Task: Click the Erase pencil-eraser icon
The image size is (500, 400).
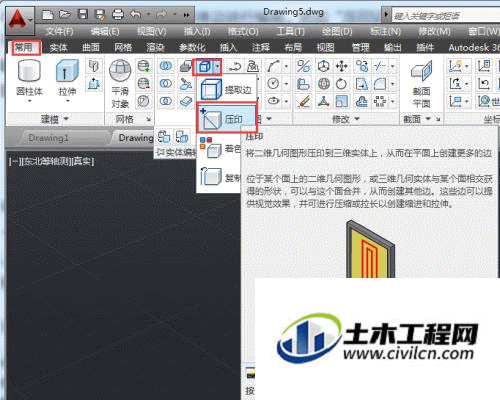Action: pyautogui.click(x=303, y=101)
